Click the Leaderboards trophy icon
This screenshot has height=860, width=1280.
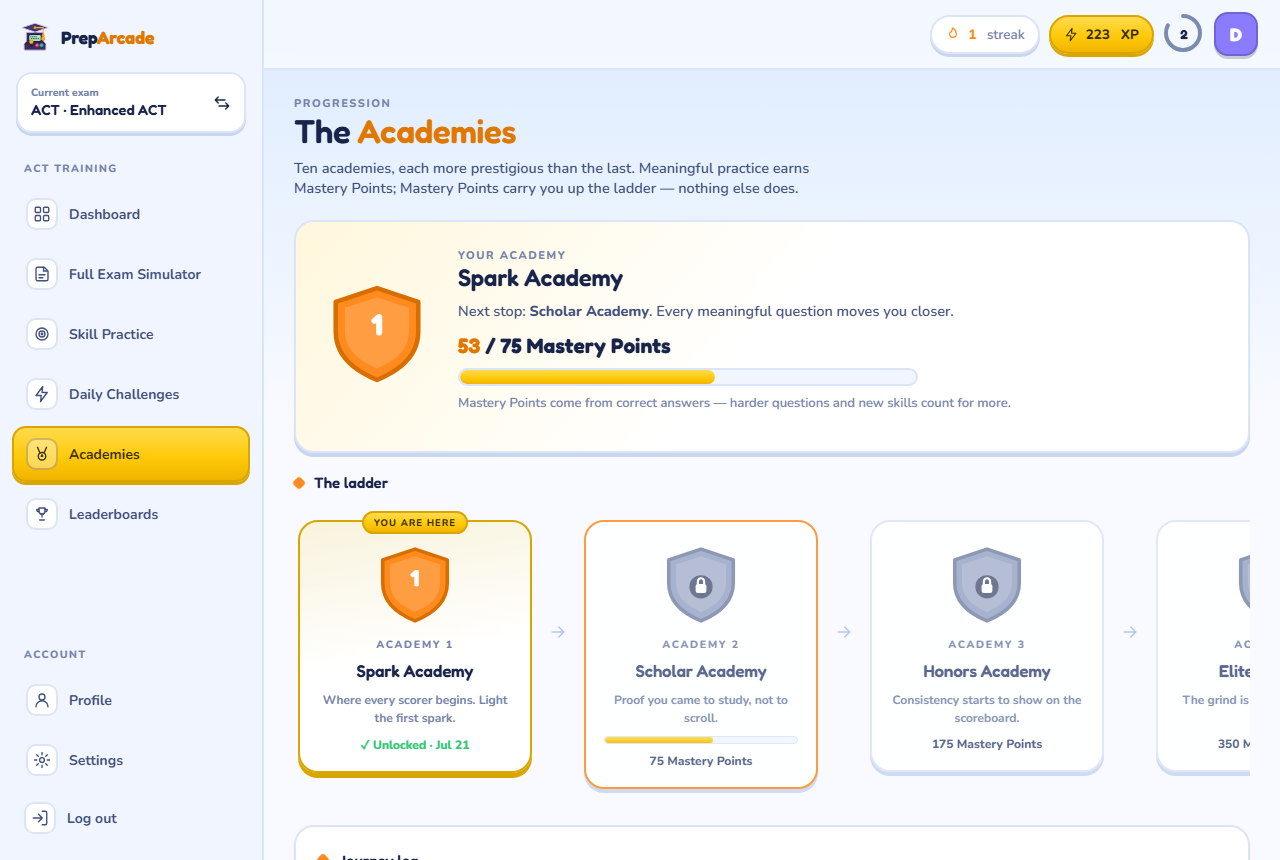tap(42, 514)
